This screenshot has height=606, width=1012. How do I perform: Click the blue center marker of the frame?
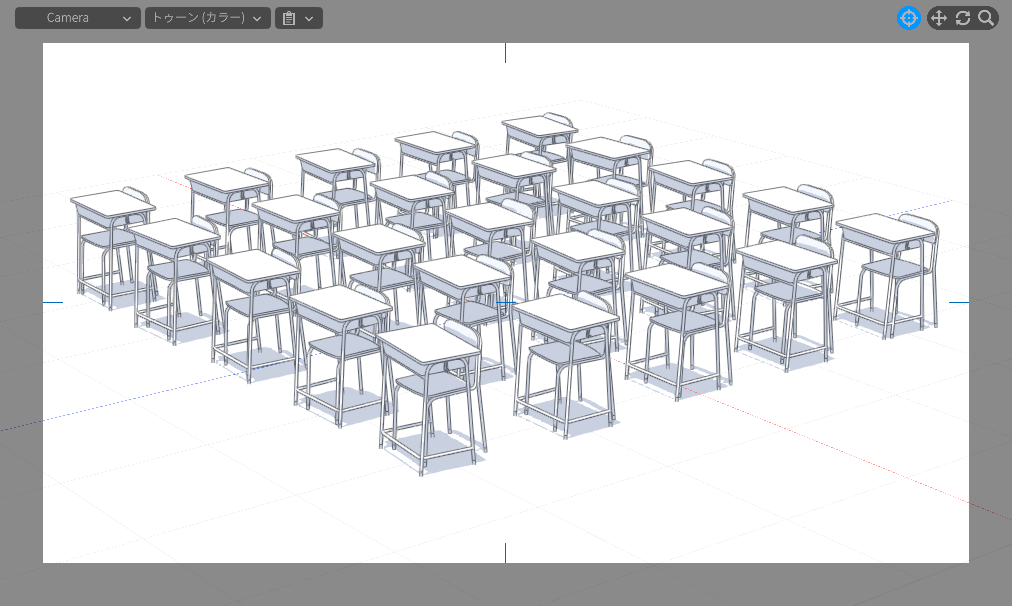pyautogui.click(x=506, y=302)
